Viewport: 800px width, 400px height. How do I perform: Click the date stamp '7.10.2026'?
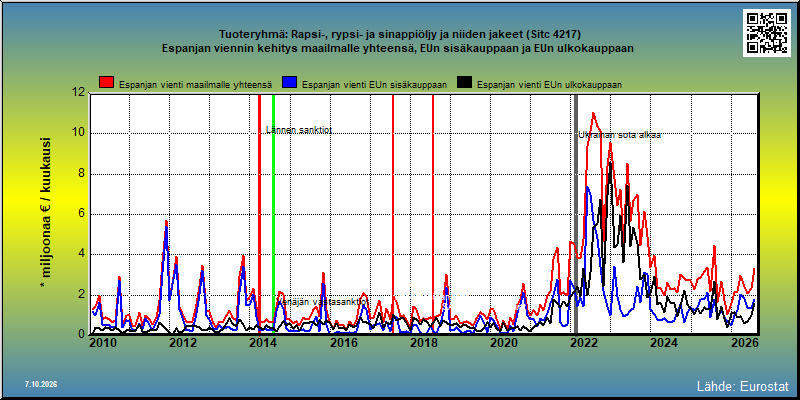pyautogui.click(x=41, y=384)
